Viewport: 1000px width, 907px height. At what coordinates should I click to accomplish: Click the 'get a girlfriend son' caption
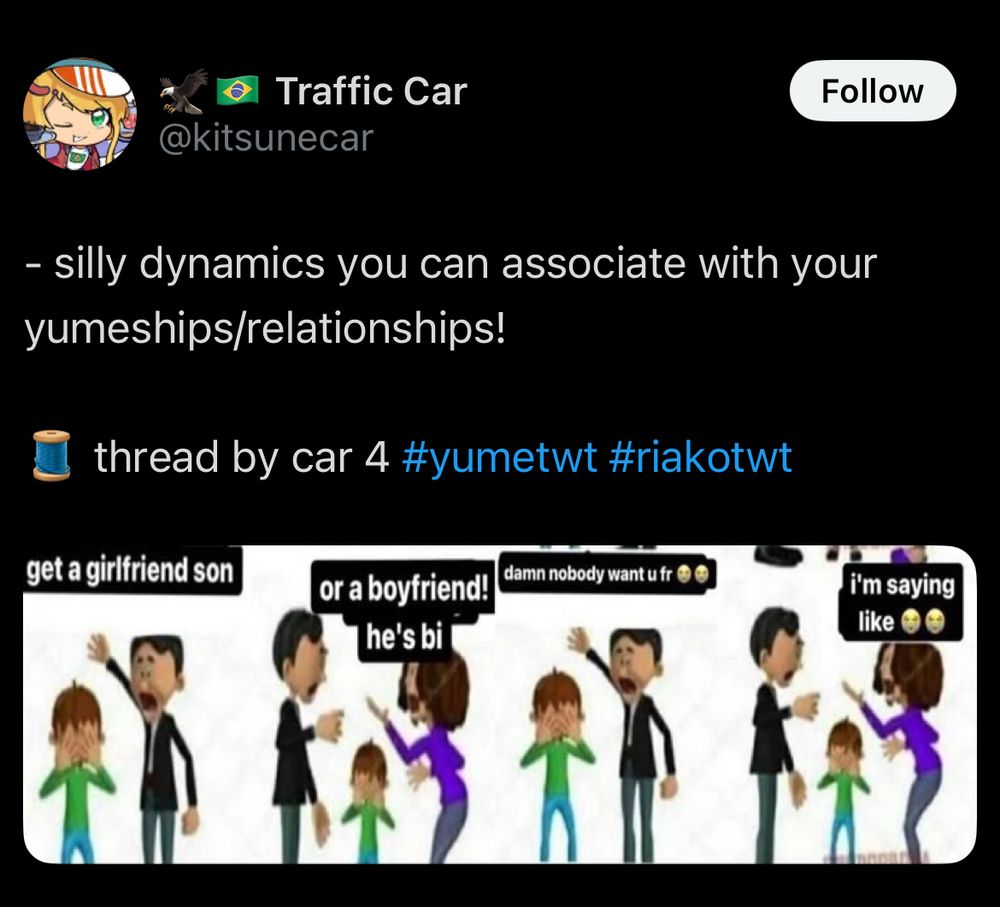131,571
